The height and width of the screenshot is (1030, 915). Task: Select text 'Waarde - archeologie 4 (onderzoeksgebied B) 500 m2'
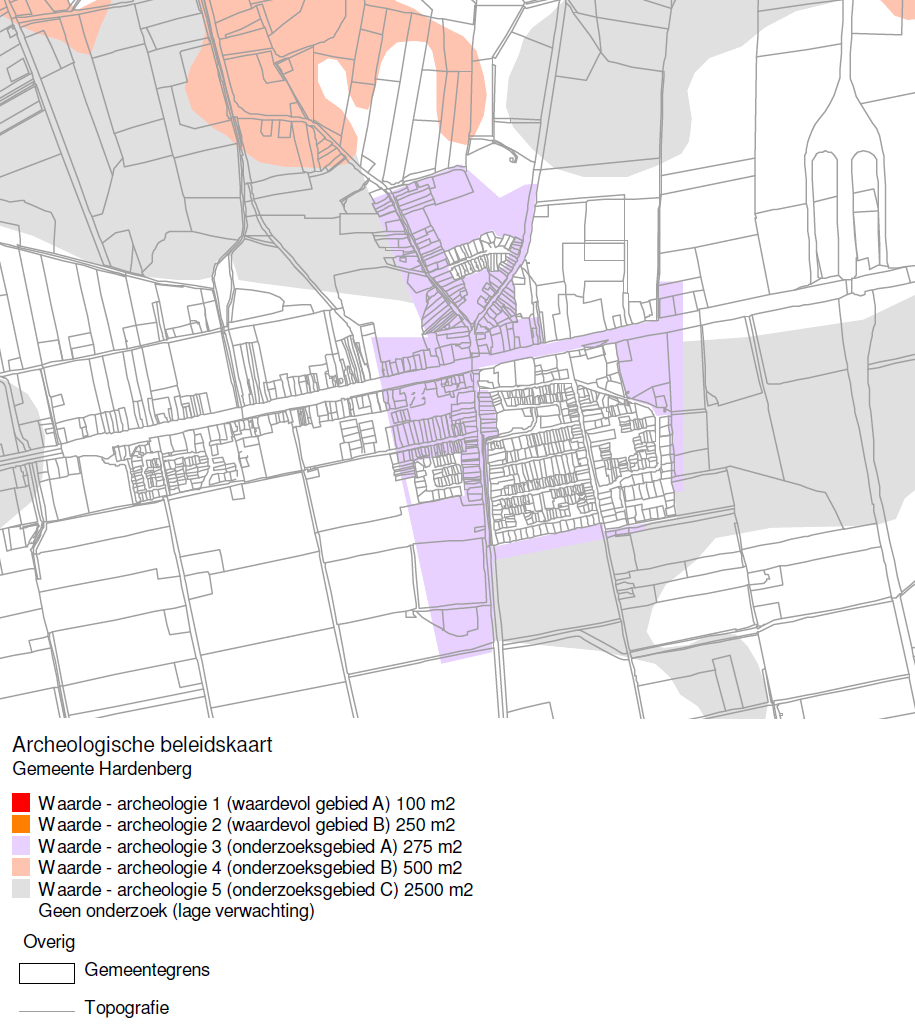click(x=250, y=868)
